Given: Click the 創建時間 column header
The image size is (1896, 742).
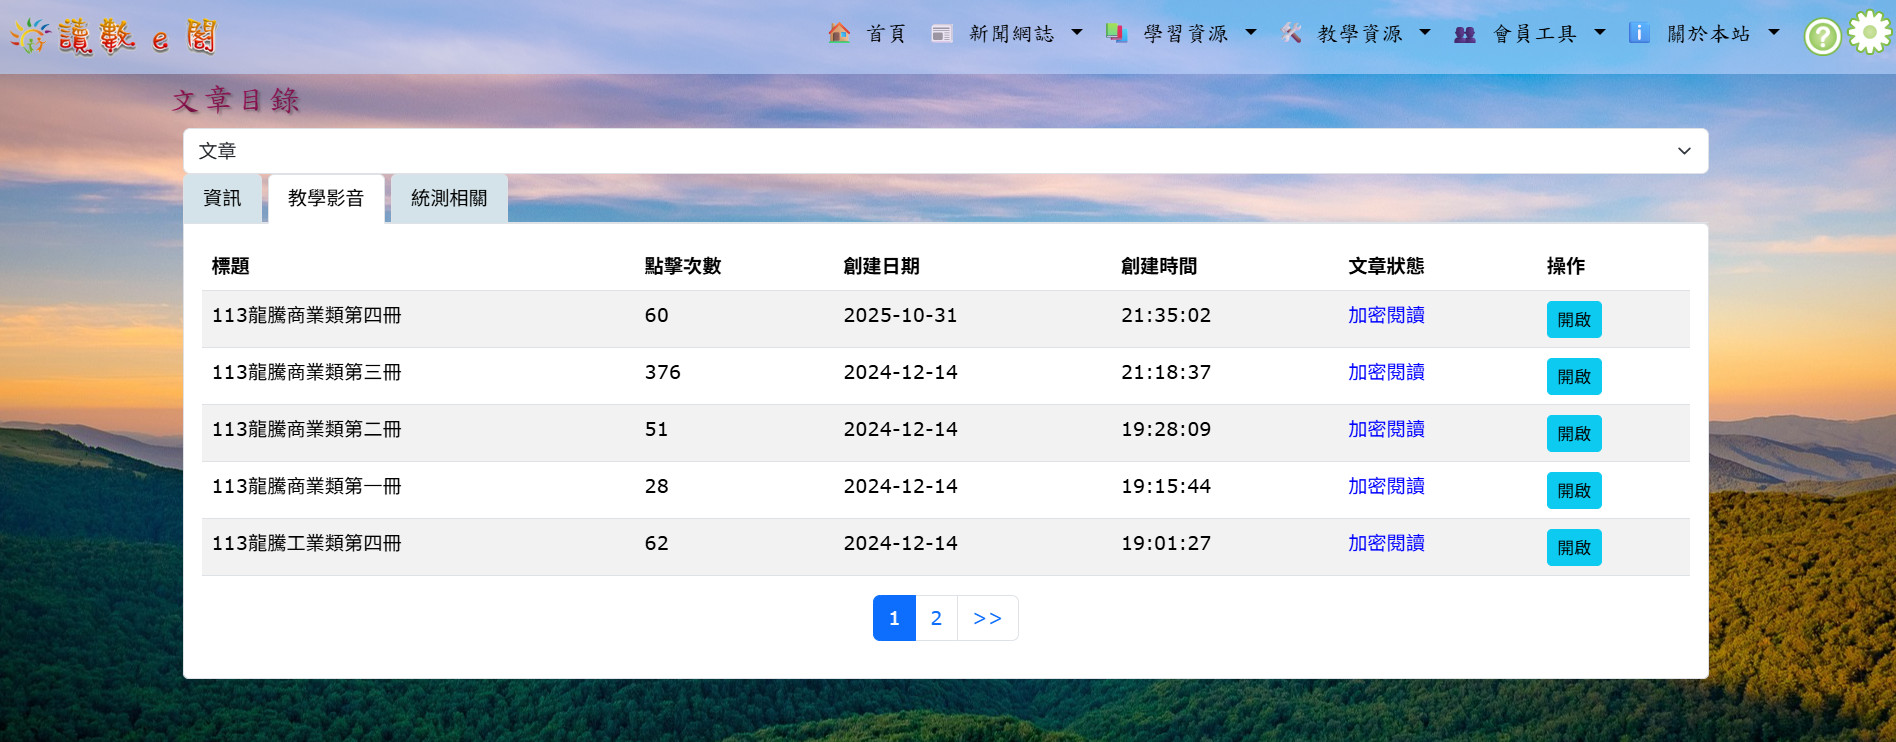Looking at the screenshot, I should click(x=1159, y=266).
